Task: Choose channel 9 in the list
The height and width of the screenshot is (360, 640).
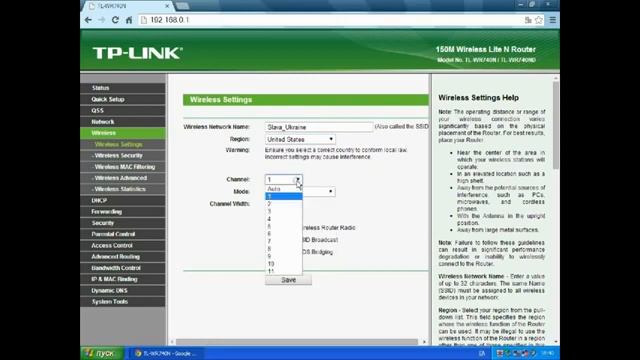Action: pos(284,256)
